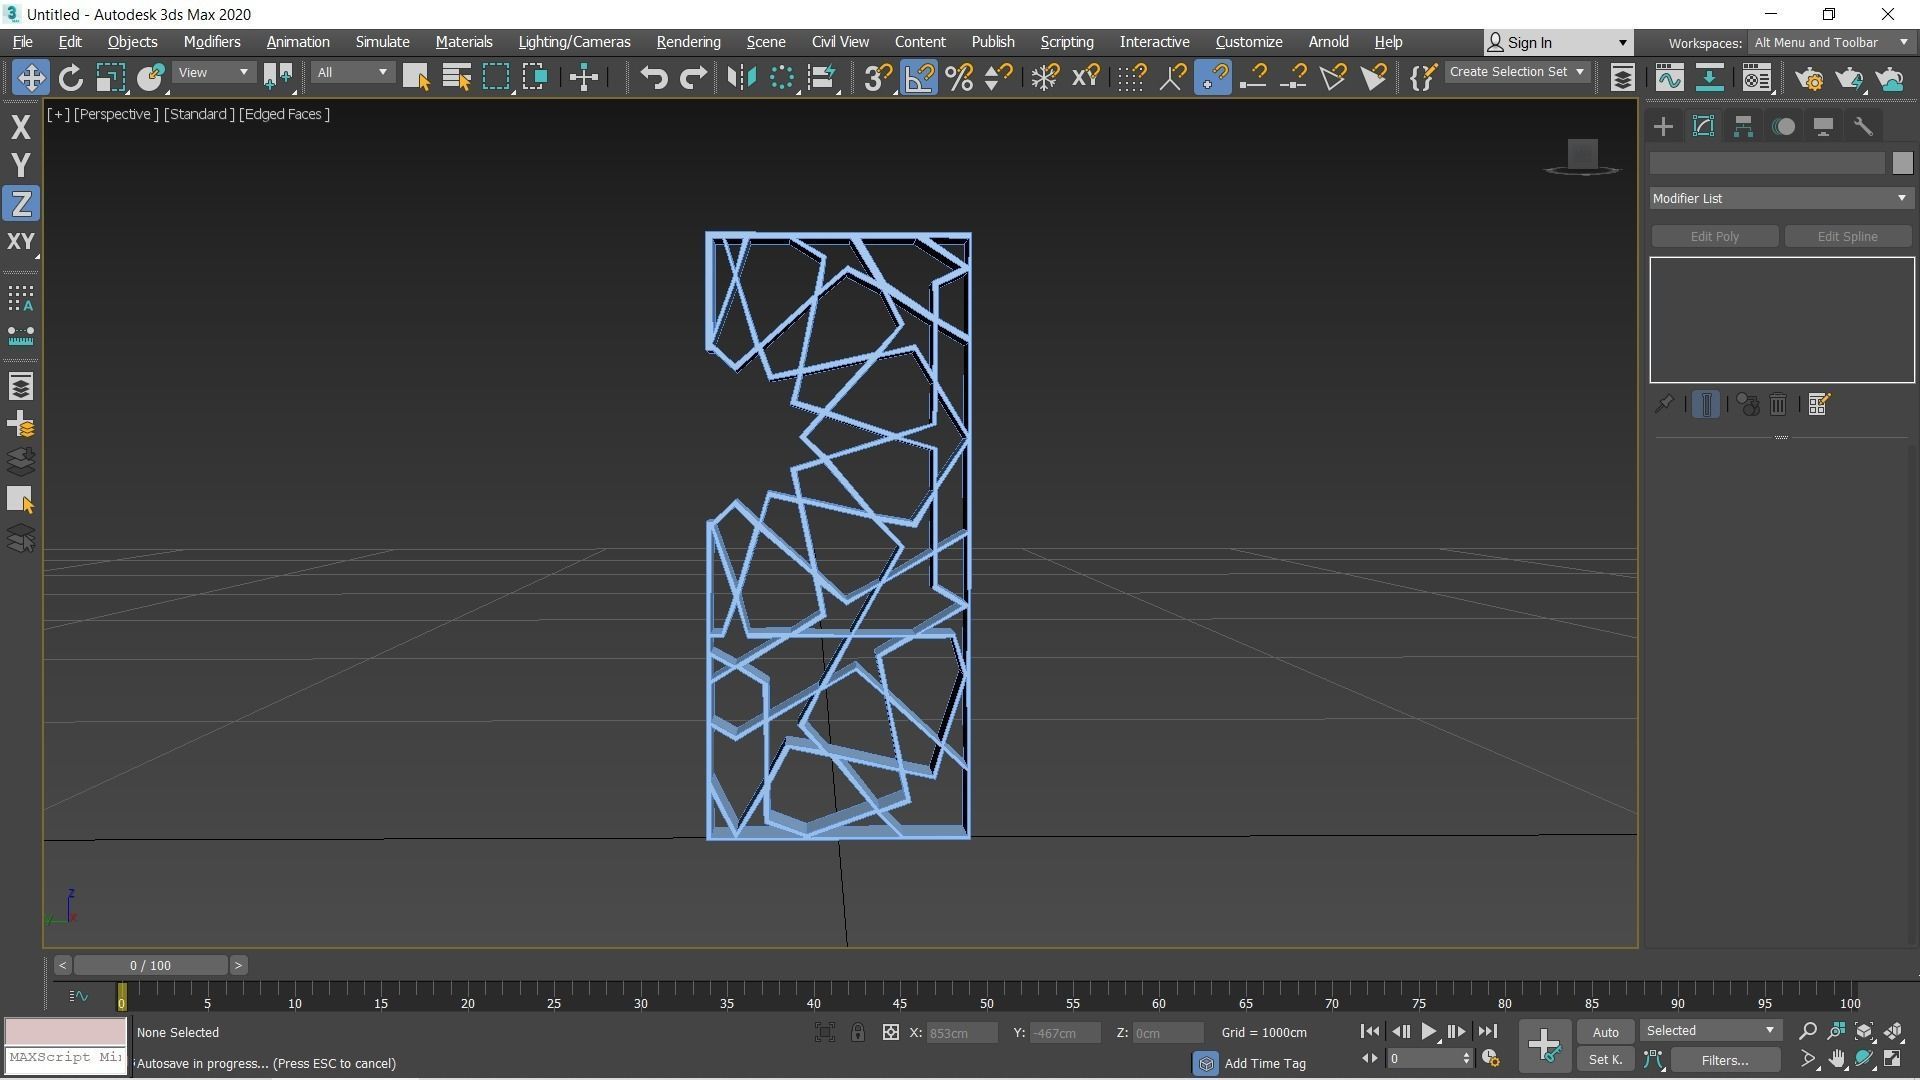The image size is (1920, 1080).
Task: Open the Material Editor
Action: pyautogui.click(x=1756, y=77)
